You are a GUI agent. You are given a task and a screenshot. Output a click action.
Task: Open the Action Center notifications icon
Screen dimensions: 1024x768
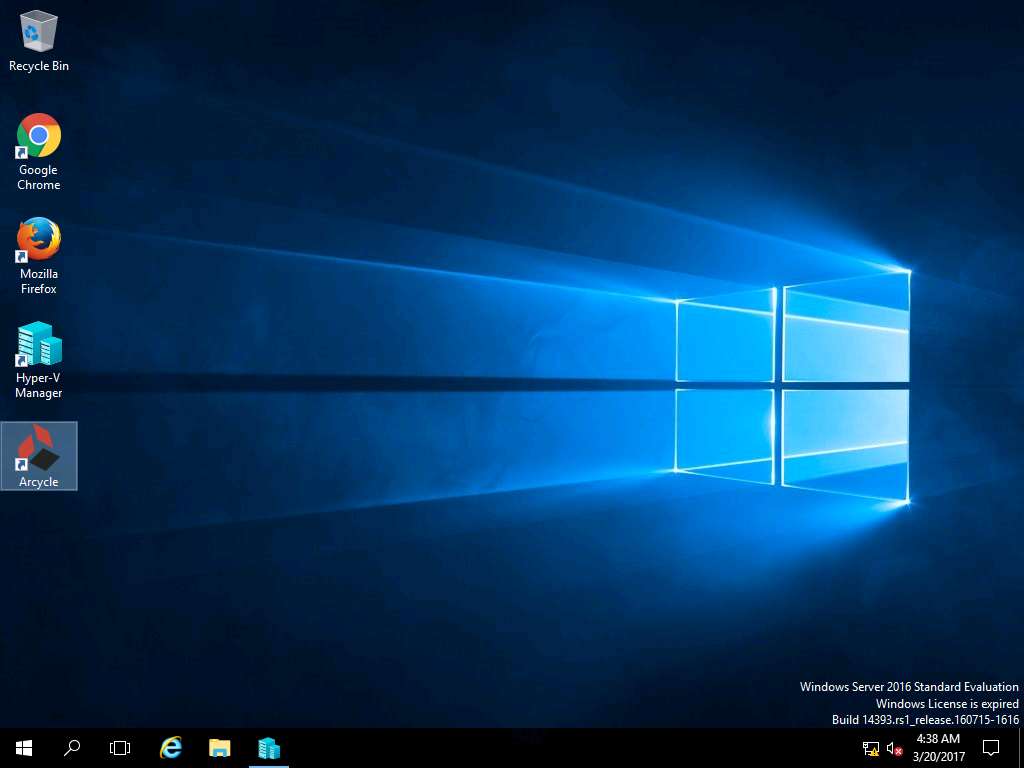coord(991,748)
